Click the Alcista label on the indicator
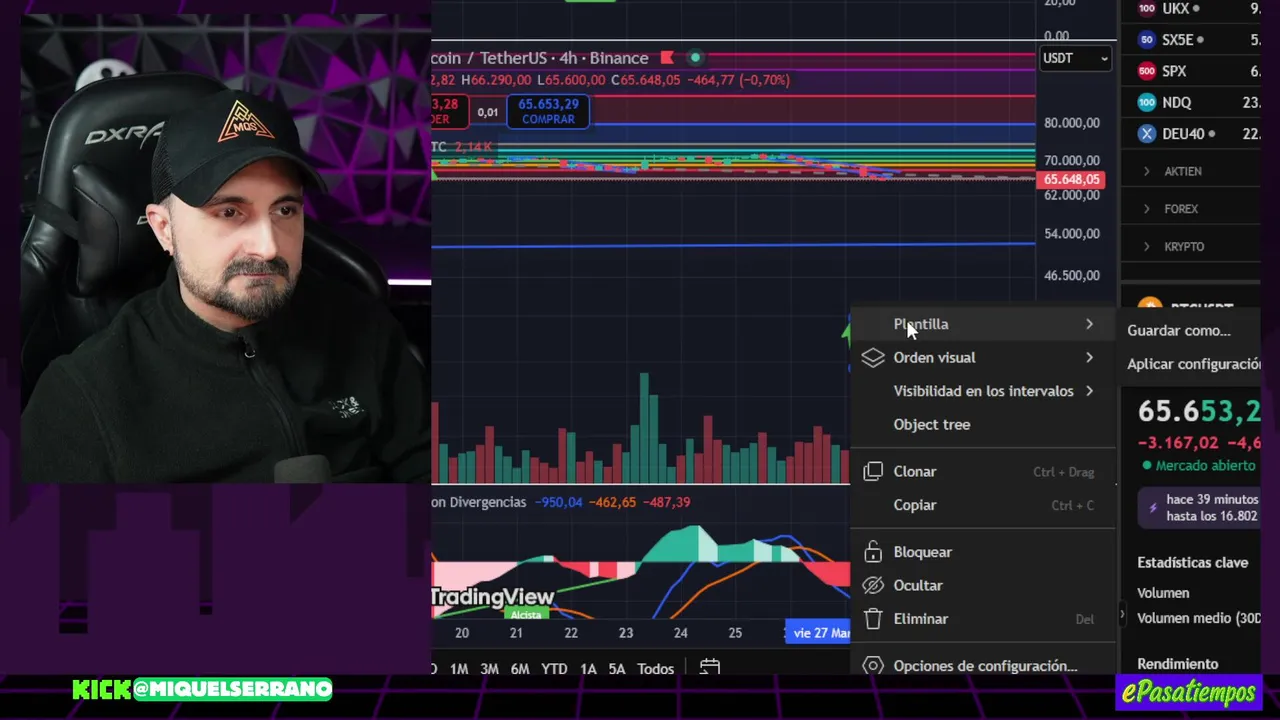Image resolution: width=1280 pixels, height=720 pixels. (525, 614)
